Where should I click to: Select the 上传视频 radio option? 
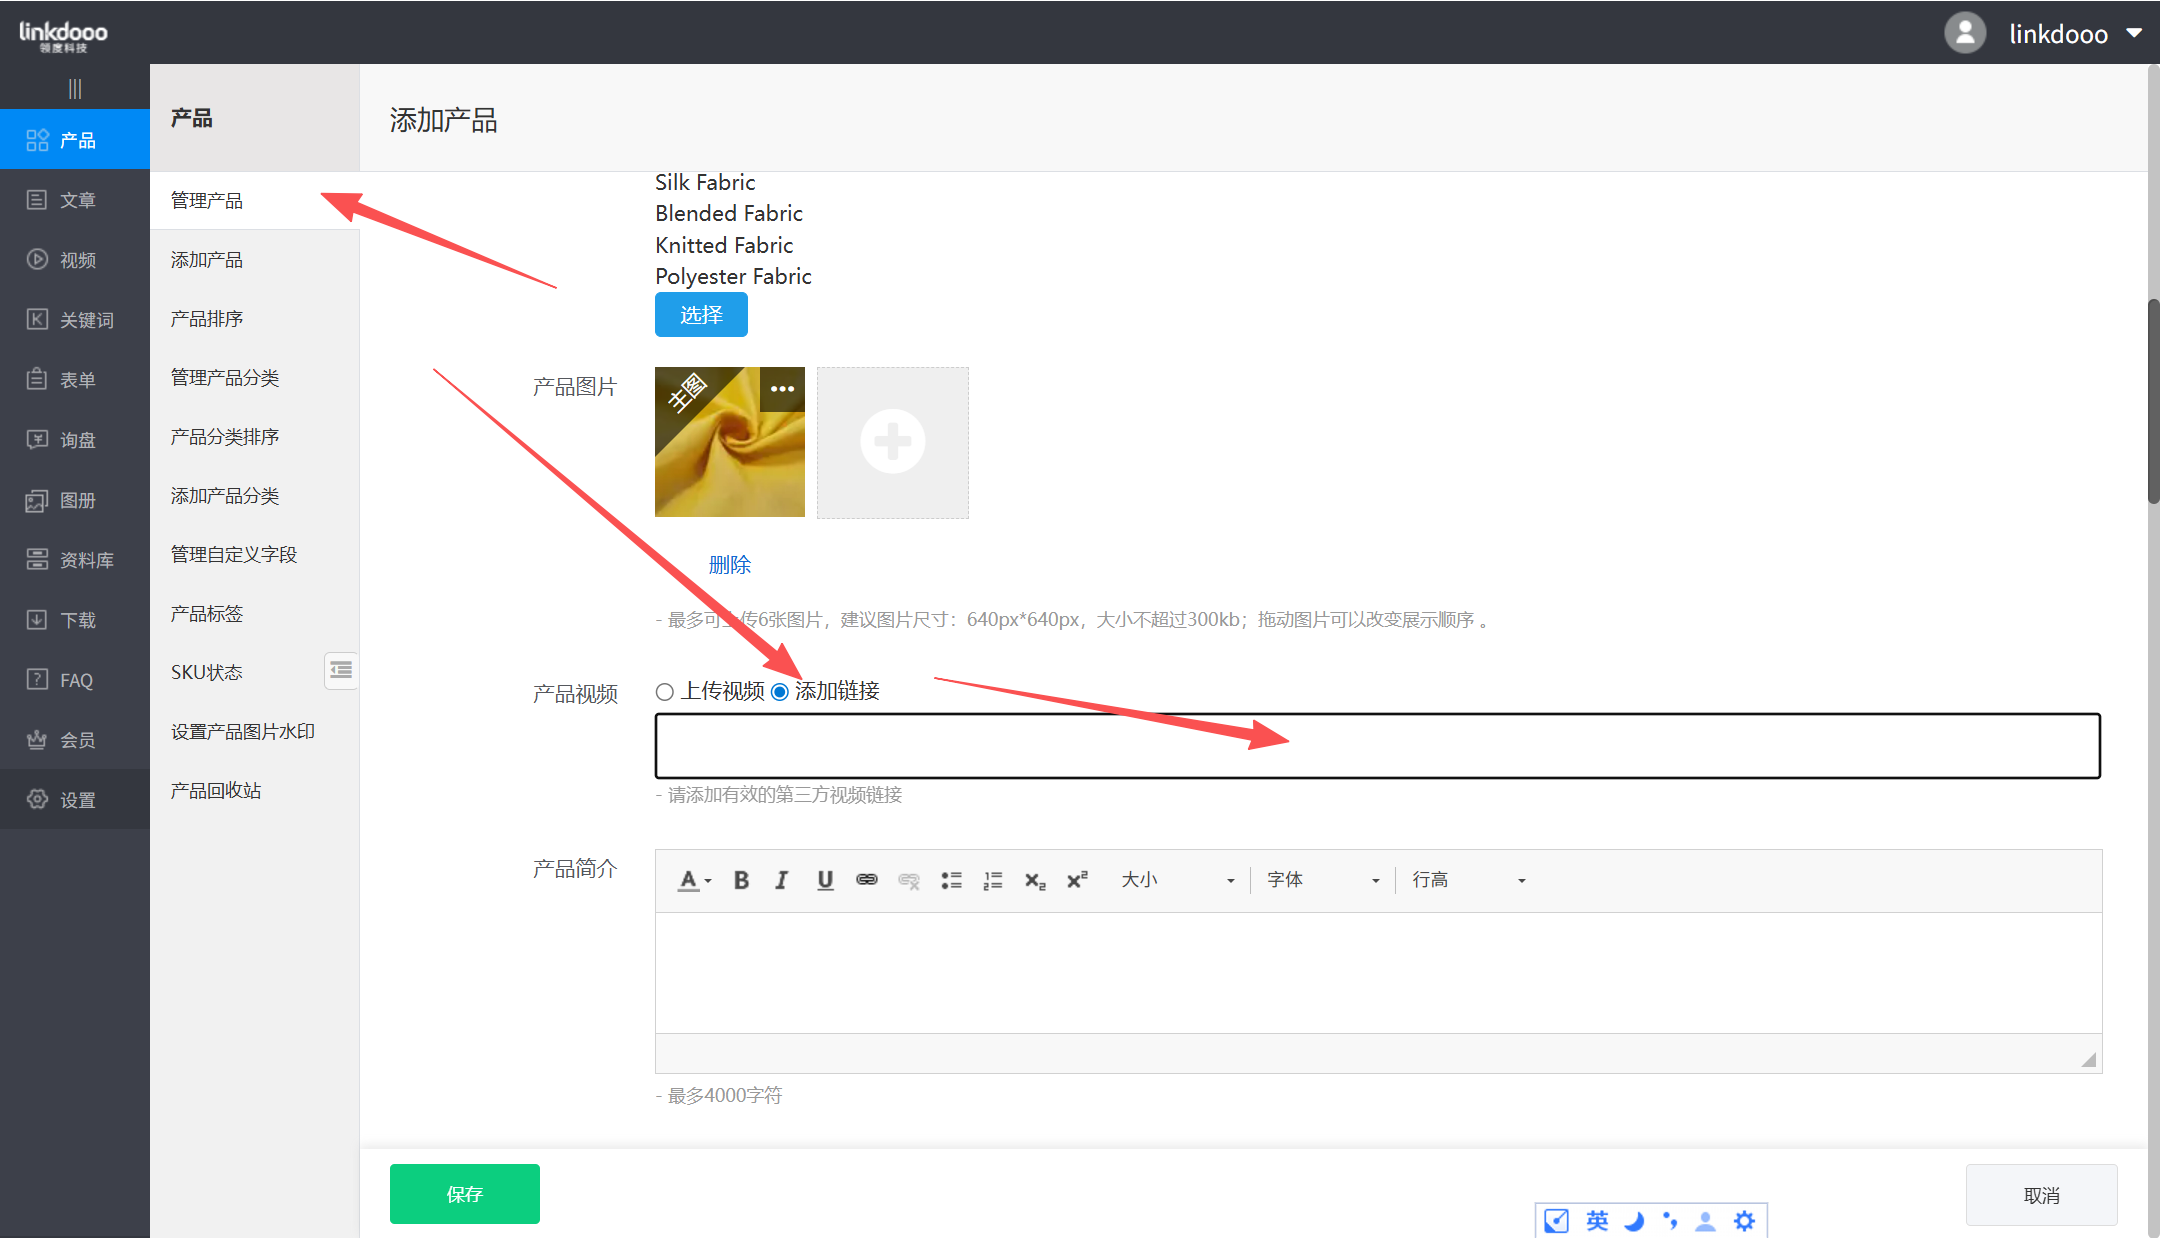(x=665, y=692)
